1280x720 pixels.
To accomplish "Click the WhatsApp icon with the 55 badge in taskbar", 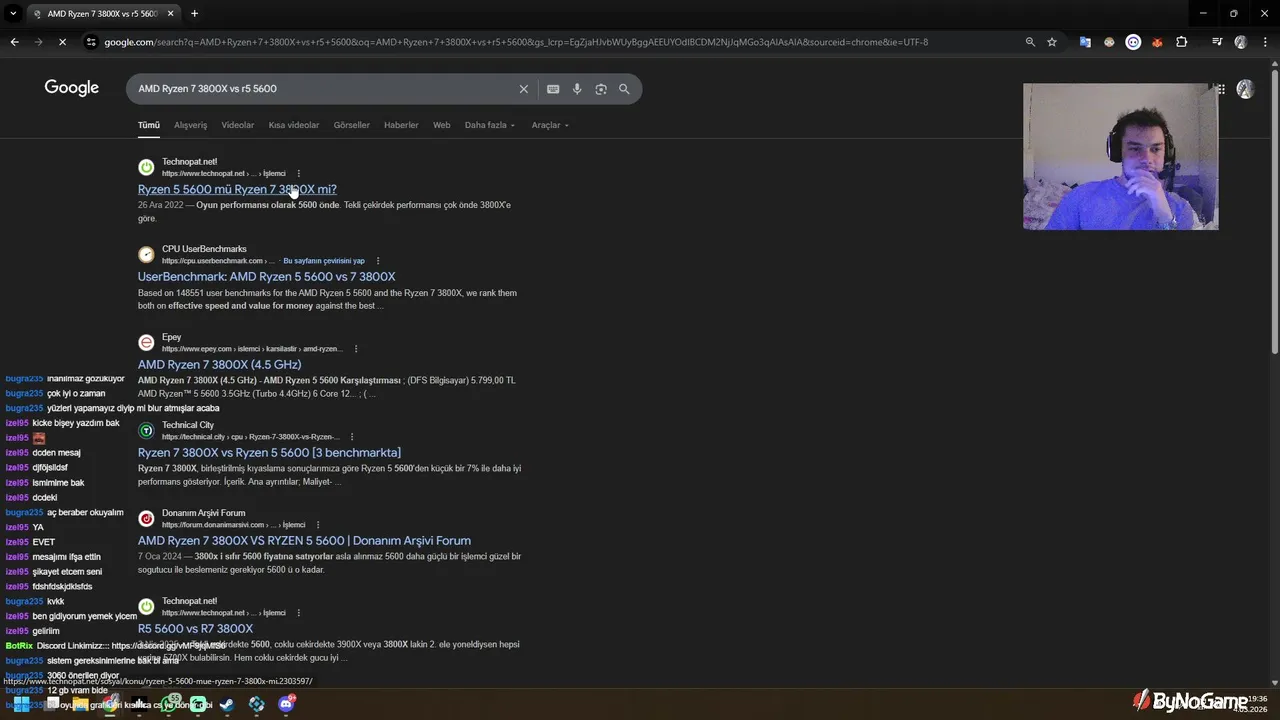I will (171, 704).
